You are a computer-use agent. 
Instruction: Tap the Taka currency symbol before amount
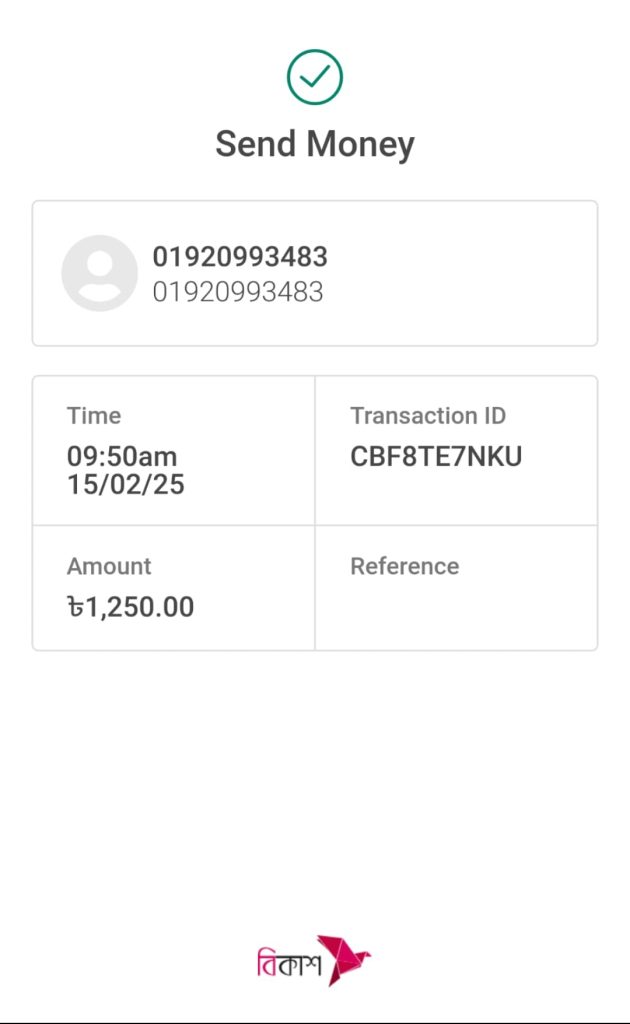tap(75, 607)
